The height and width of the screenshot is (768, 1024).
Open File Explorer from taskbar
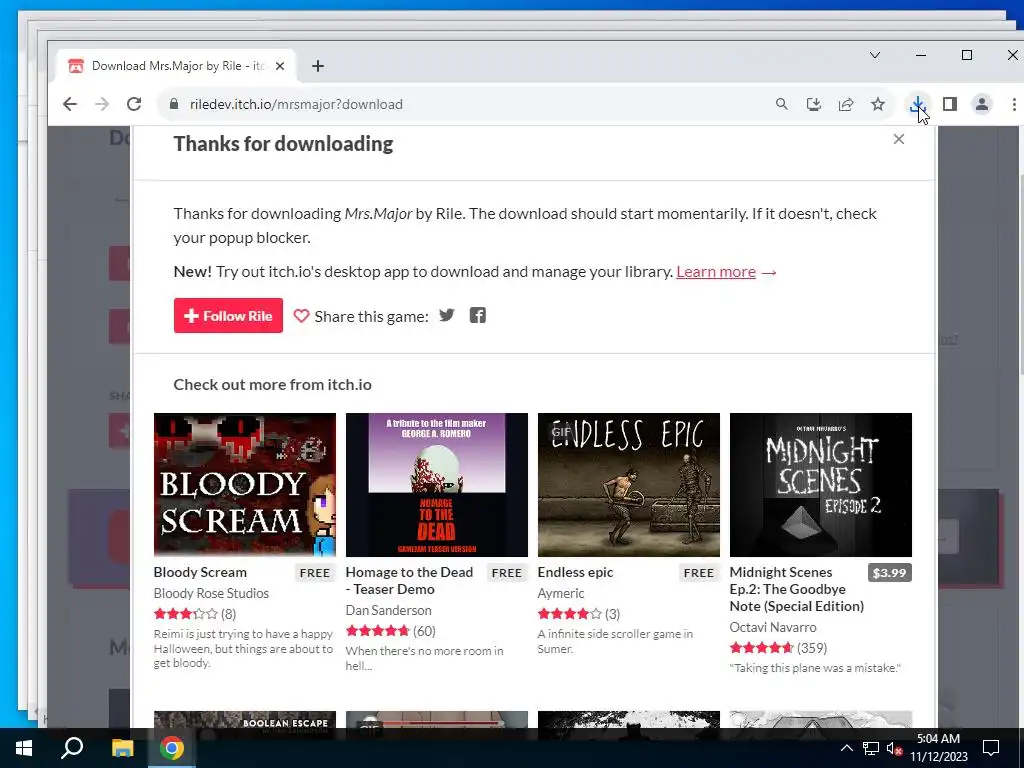pos(122,748)
